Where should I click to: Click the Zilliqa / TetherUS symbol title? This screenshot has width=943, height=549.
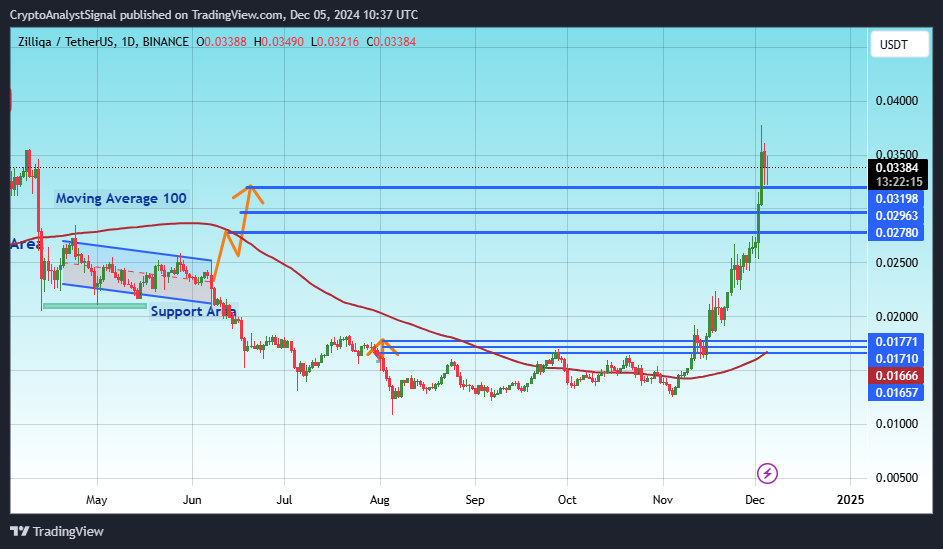pyautogui.click(x=66, y=41)
